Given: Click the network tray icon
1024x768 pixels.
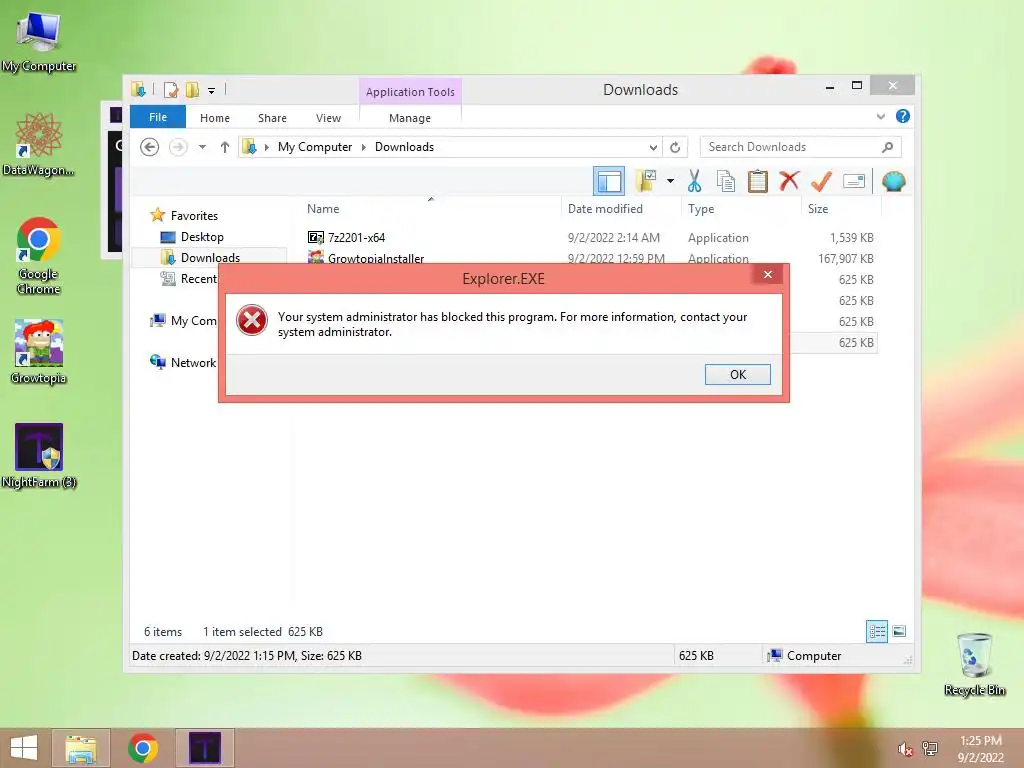Looking at the screenshot, I should point(929,748).
